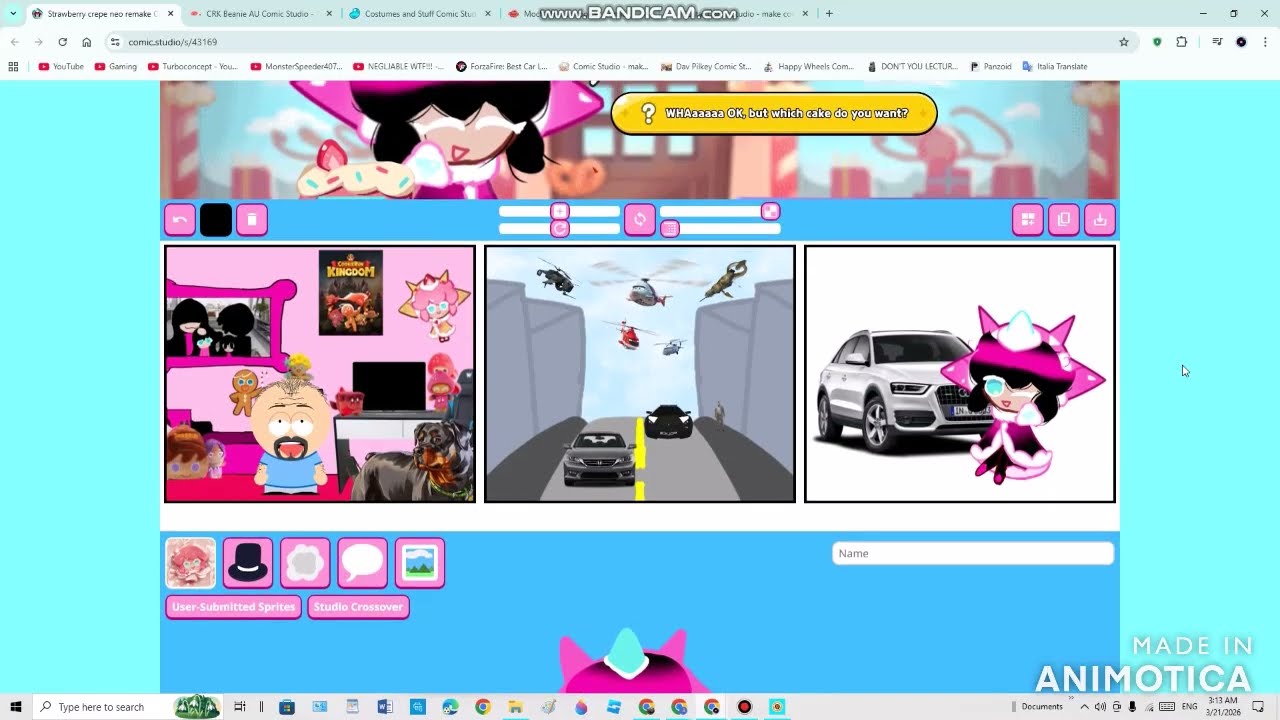The height and width of the screenshot is (720, 1280).
Task: Focus the Name search field
Action: point(973,553)
